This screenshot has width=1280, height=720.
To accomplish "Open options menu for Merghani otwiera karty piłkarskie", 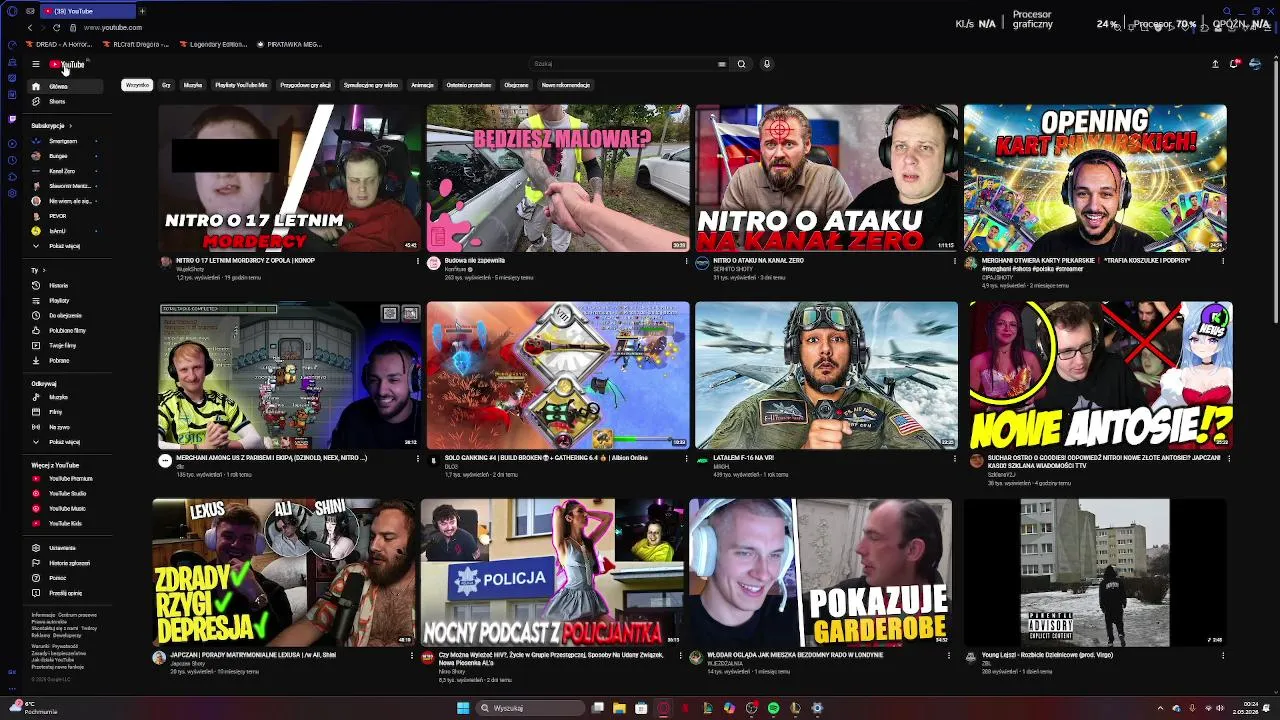I will pos(1222,261).
